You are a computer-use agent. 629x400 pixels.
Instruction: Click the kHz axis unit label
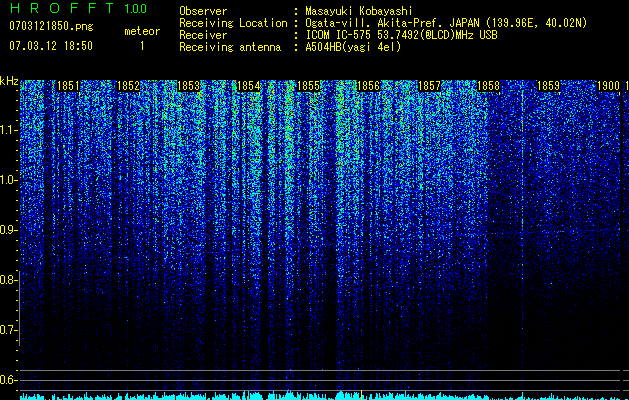click(x=9, y=81)
